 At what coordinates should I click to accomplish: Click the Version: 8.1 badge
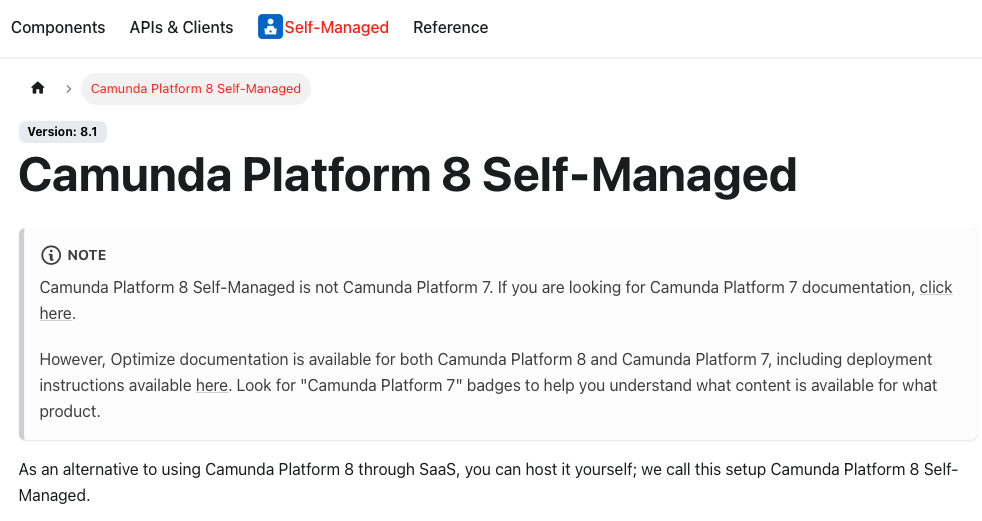tap(62, 132)
